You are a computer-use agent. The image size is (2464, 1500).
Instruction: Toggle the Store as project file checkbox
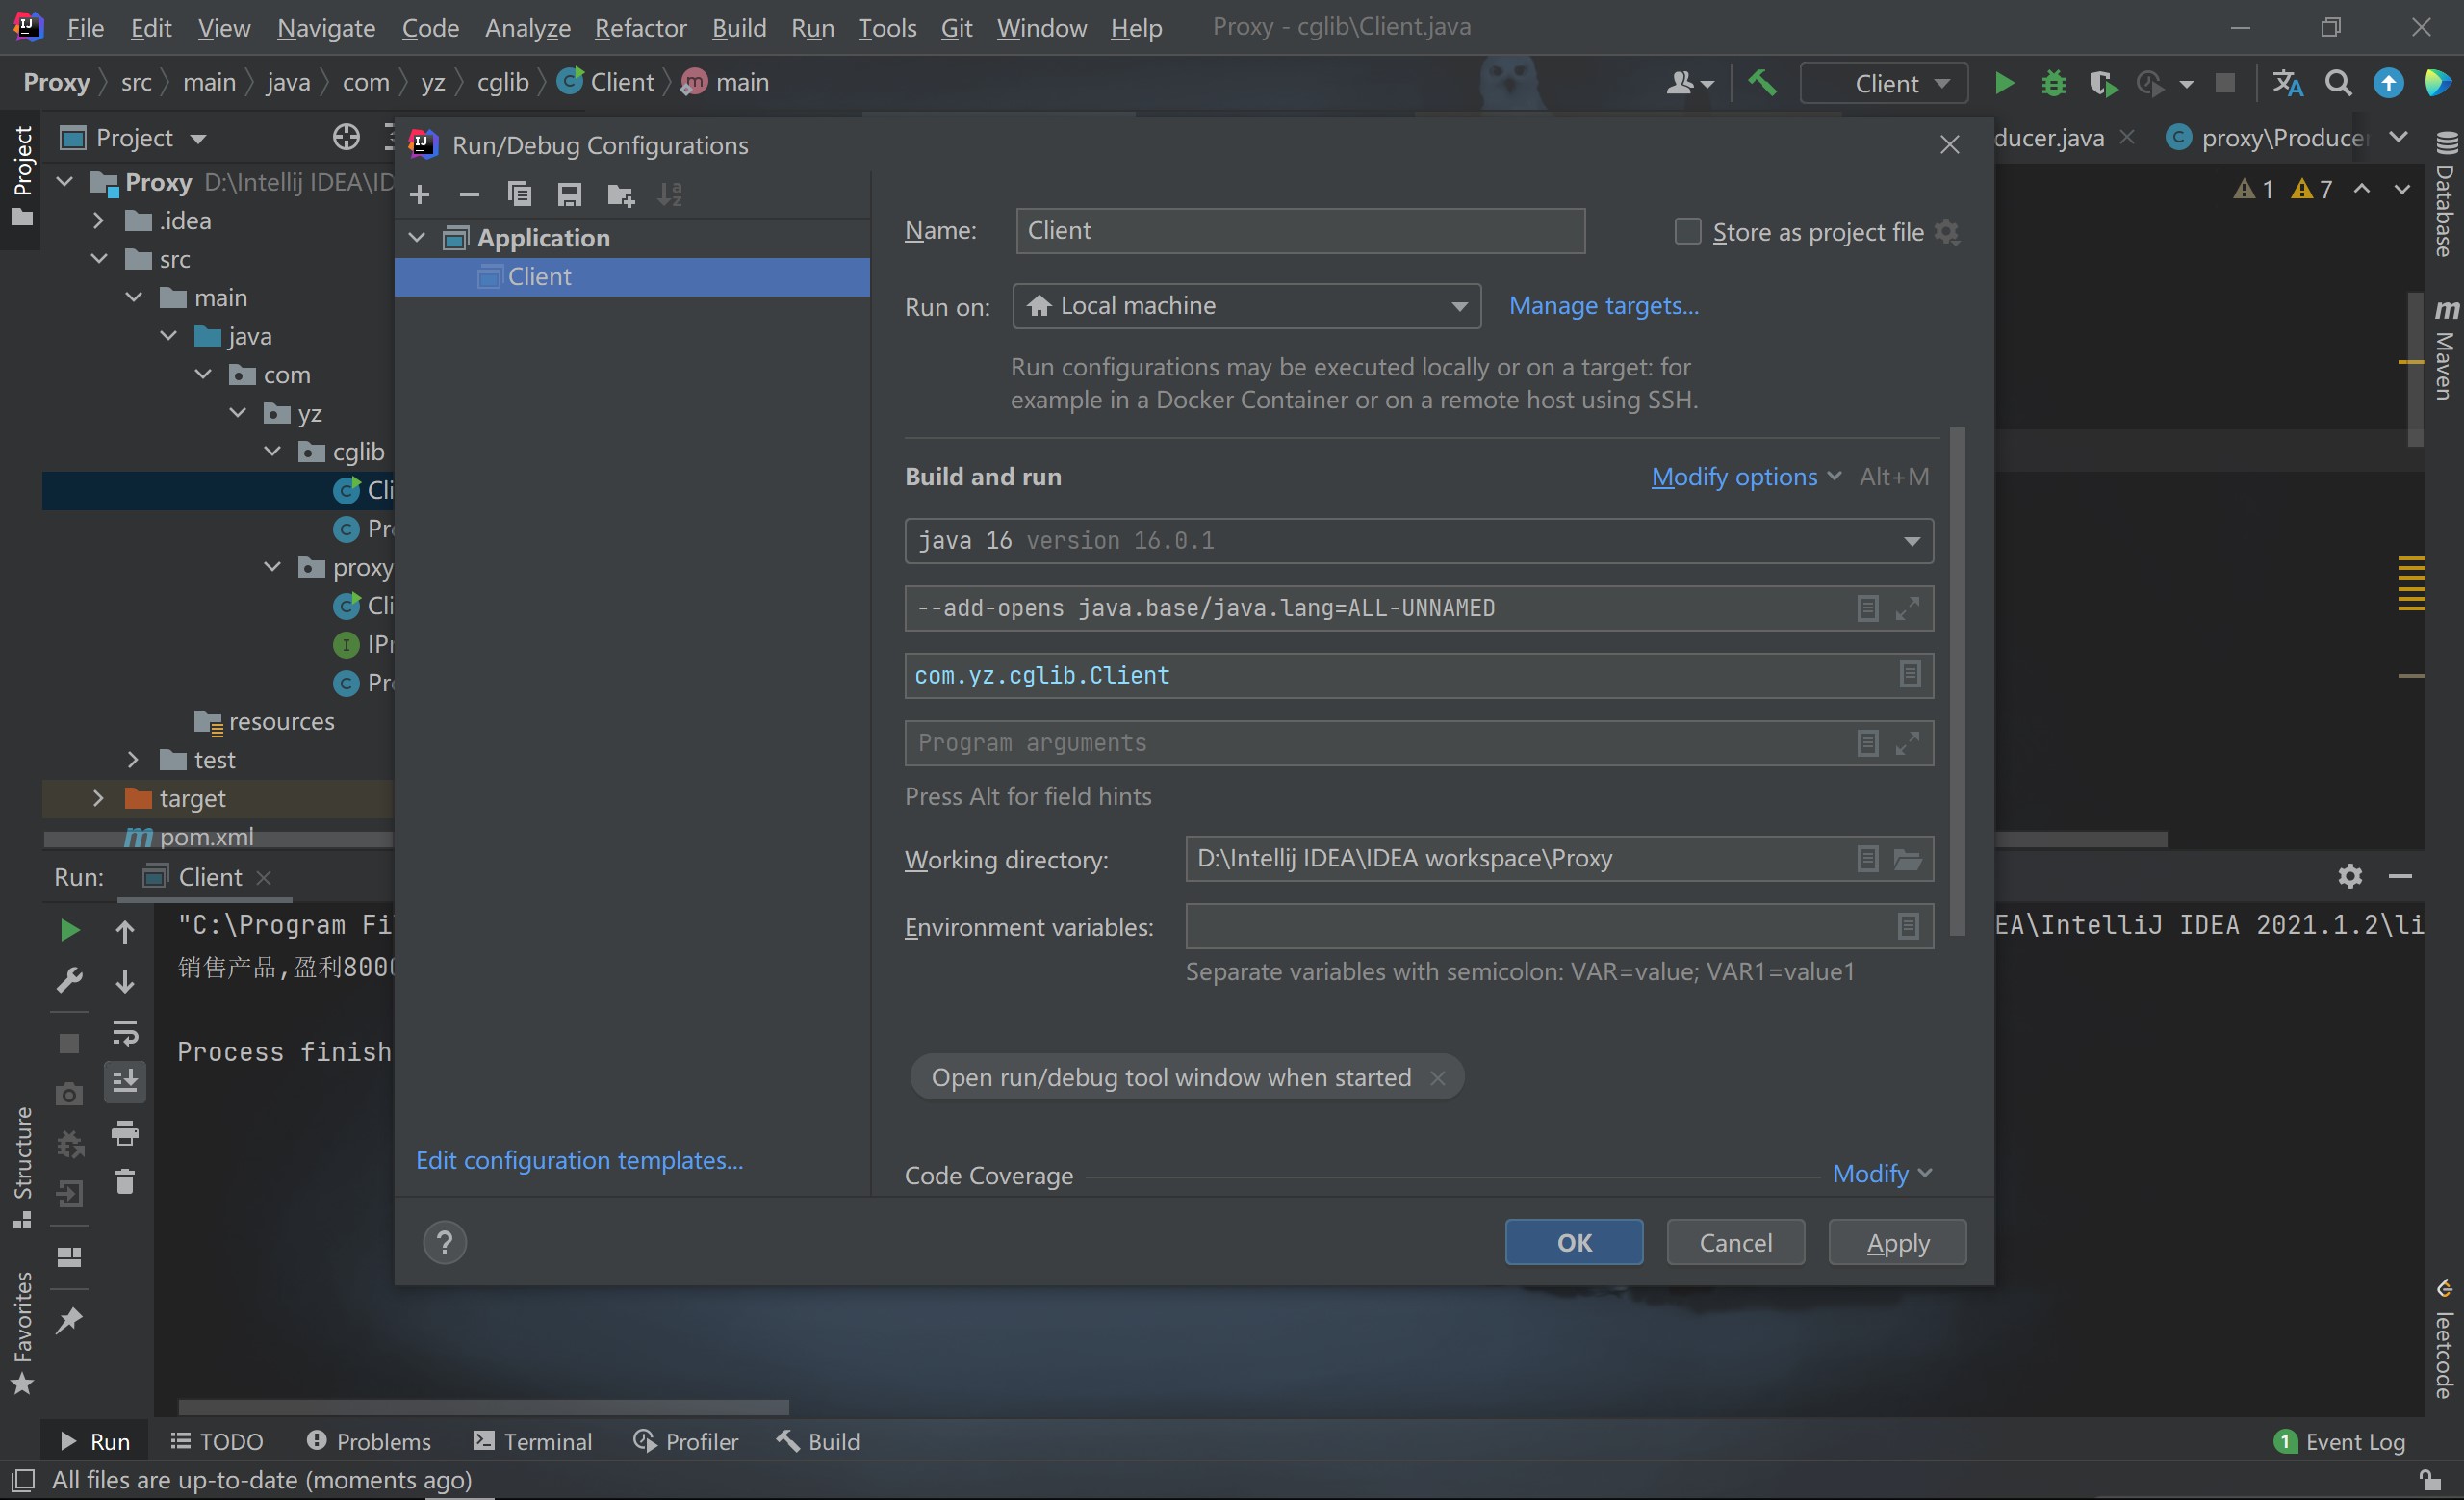(x=1686, y=231)
